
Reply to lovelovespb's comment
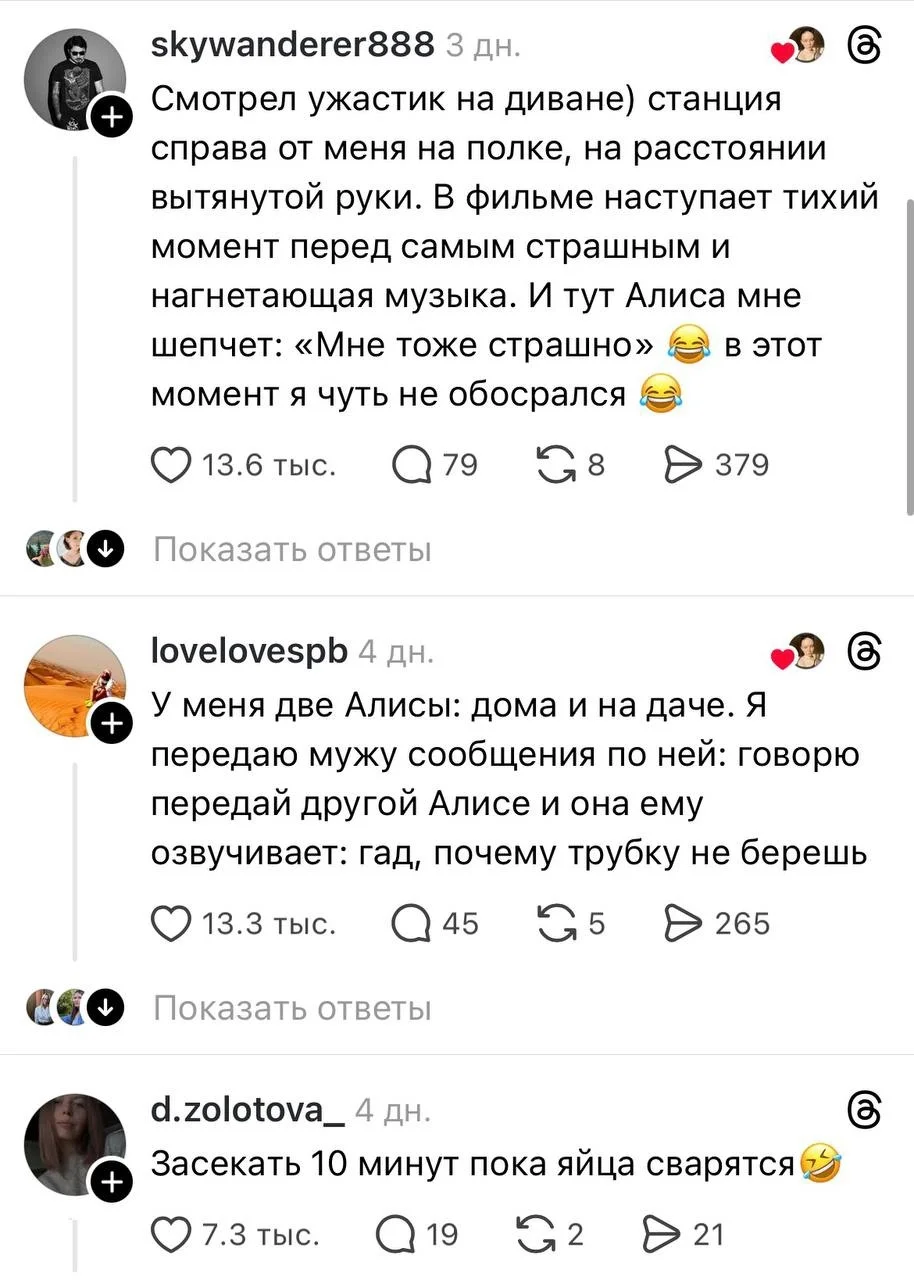point(412,923)
